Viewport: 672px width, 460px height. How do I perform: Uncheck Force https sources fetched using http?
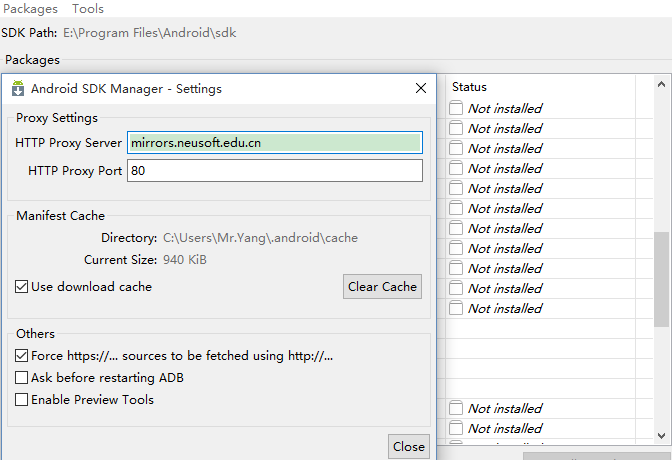(x=22, y=355)
